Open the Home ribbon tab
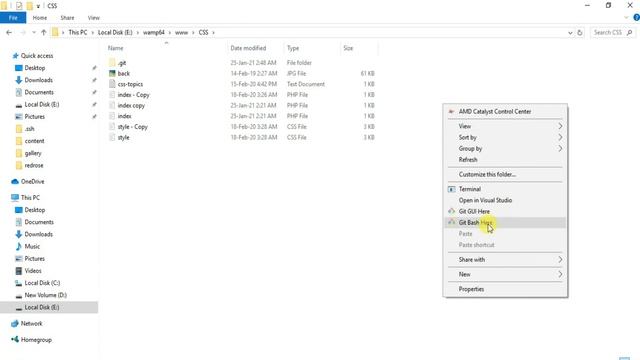This screenshot has height=360, width=640. tap(40, 18)
